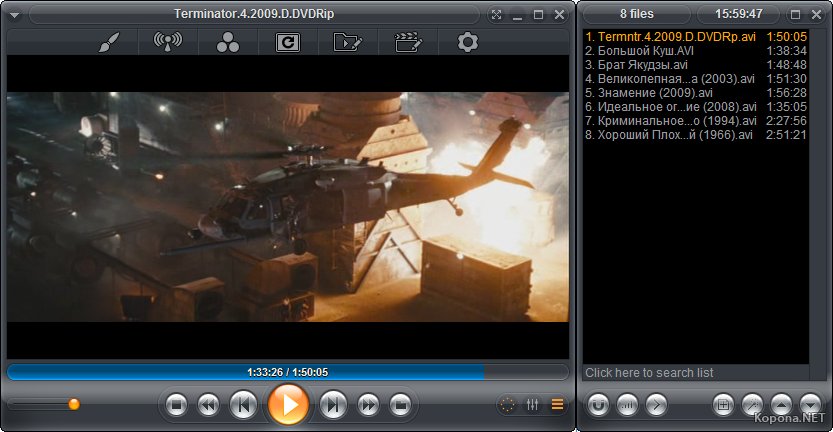Click the playlist right-arrow button
833x432 pixels.
[x=657, y=405]
